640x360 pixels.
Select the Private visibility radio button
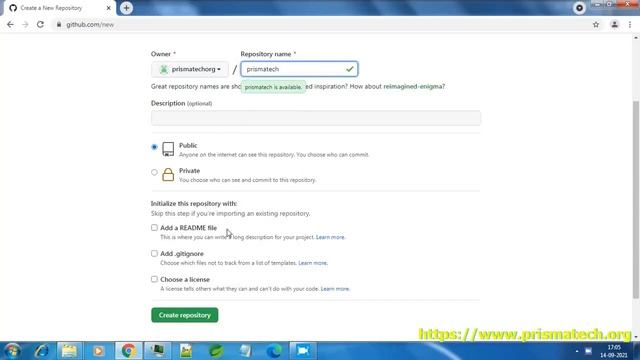point(154,172)
